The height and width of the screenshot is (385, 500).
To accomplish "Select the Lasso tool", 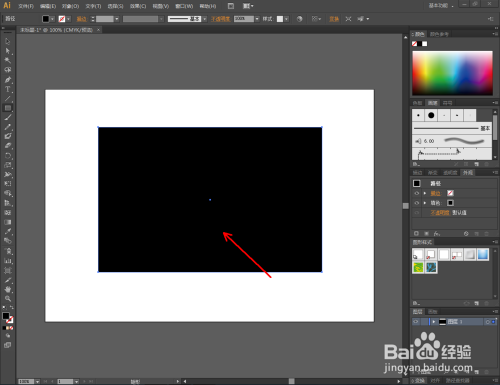I will pos(8,70).
